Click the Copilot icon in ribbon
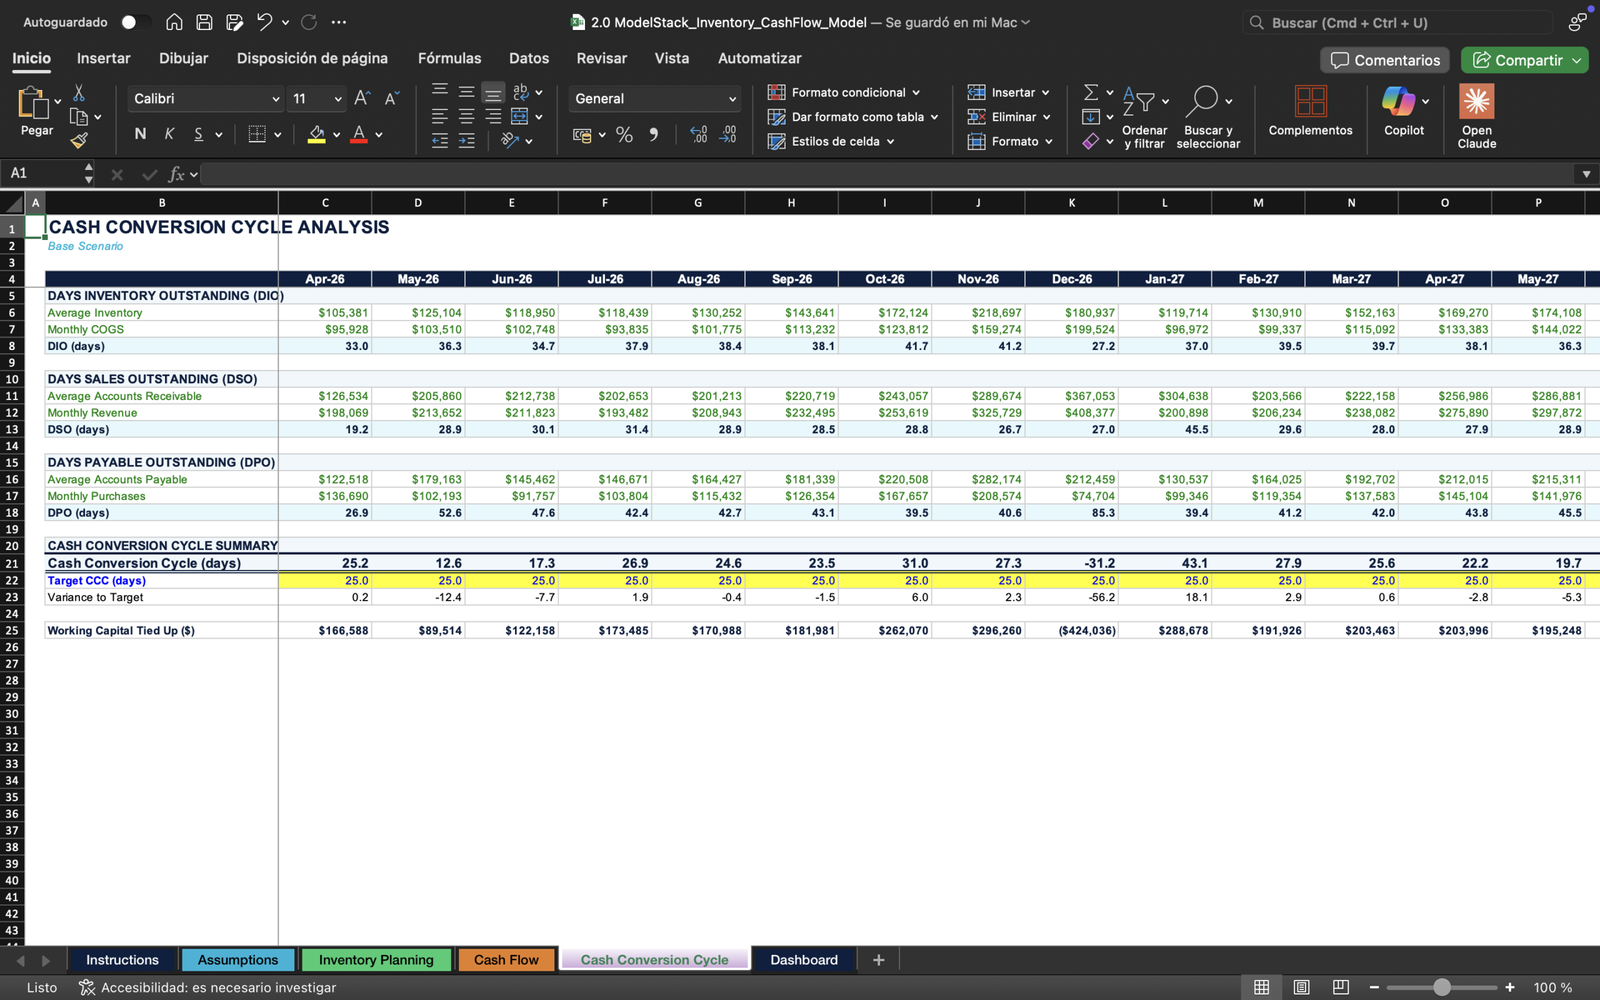This screenshot has height=1000, width=1600. click(x=1398, y=102)
